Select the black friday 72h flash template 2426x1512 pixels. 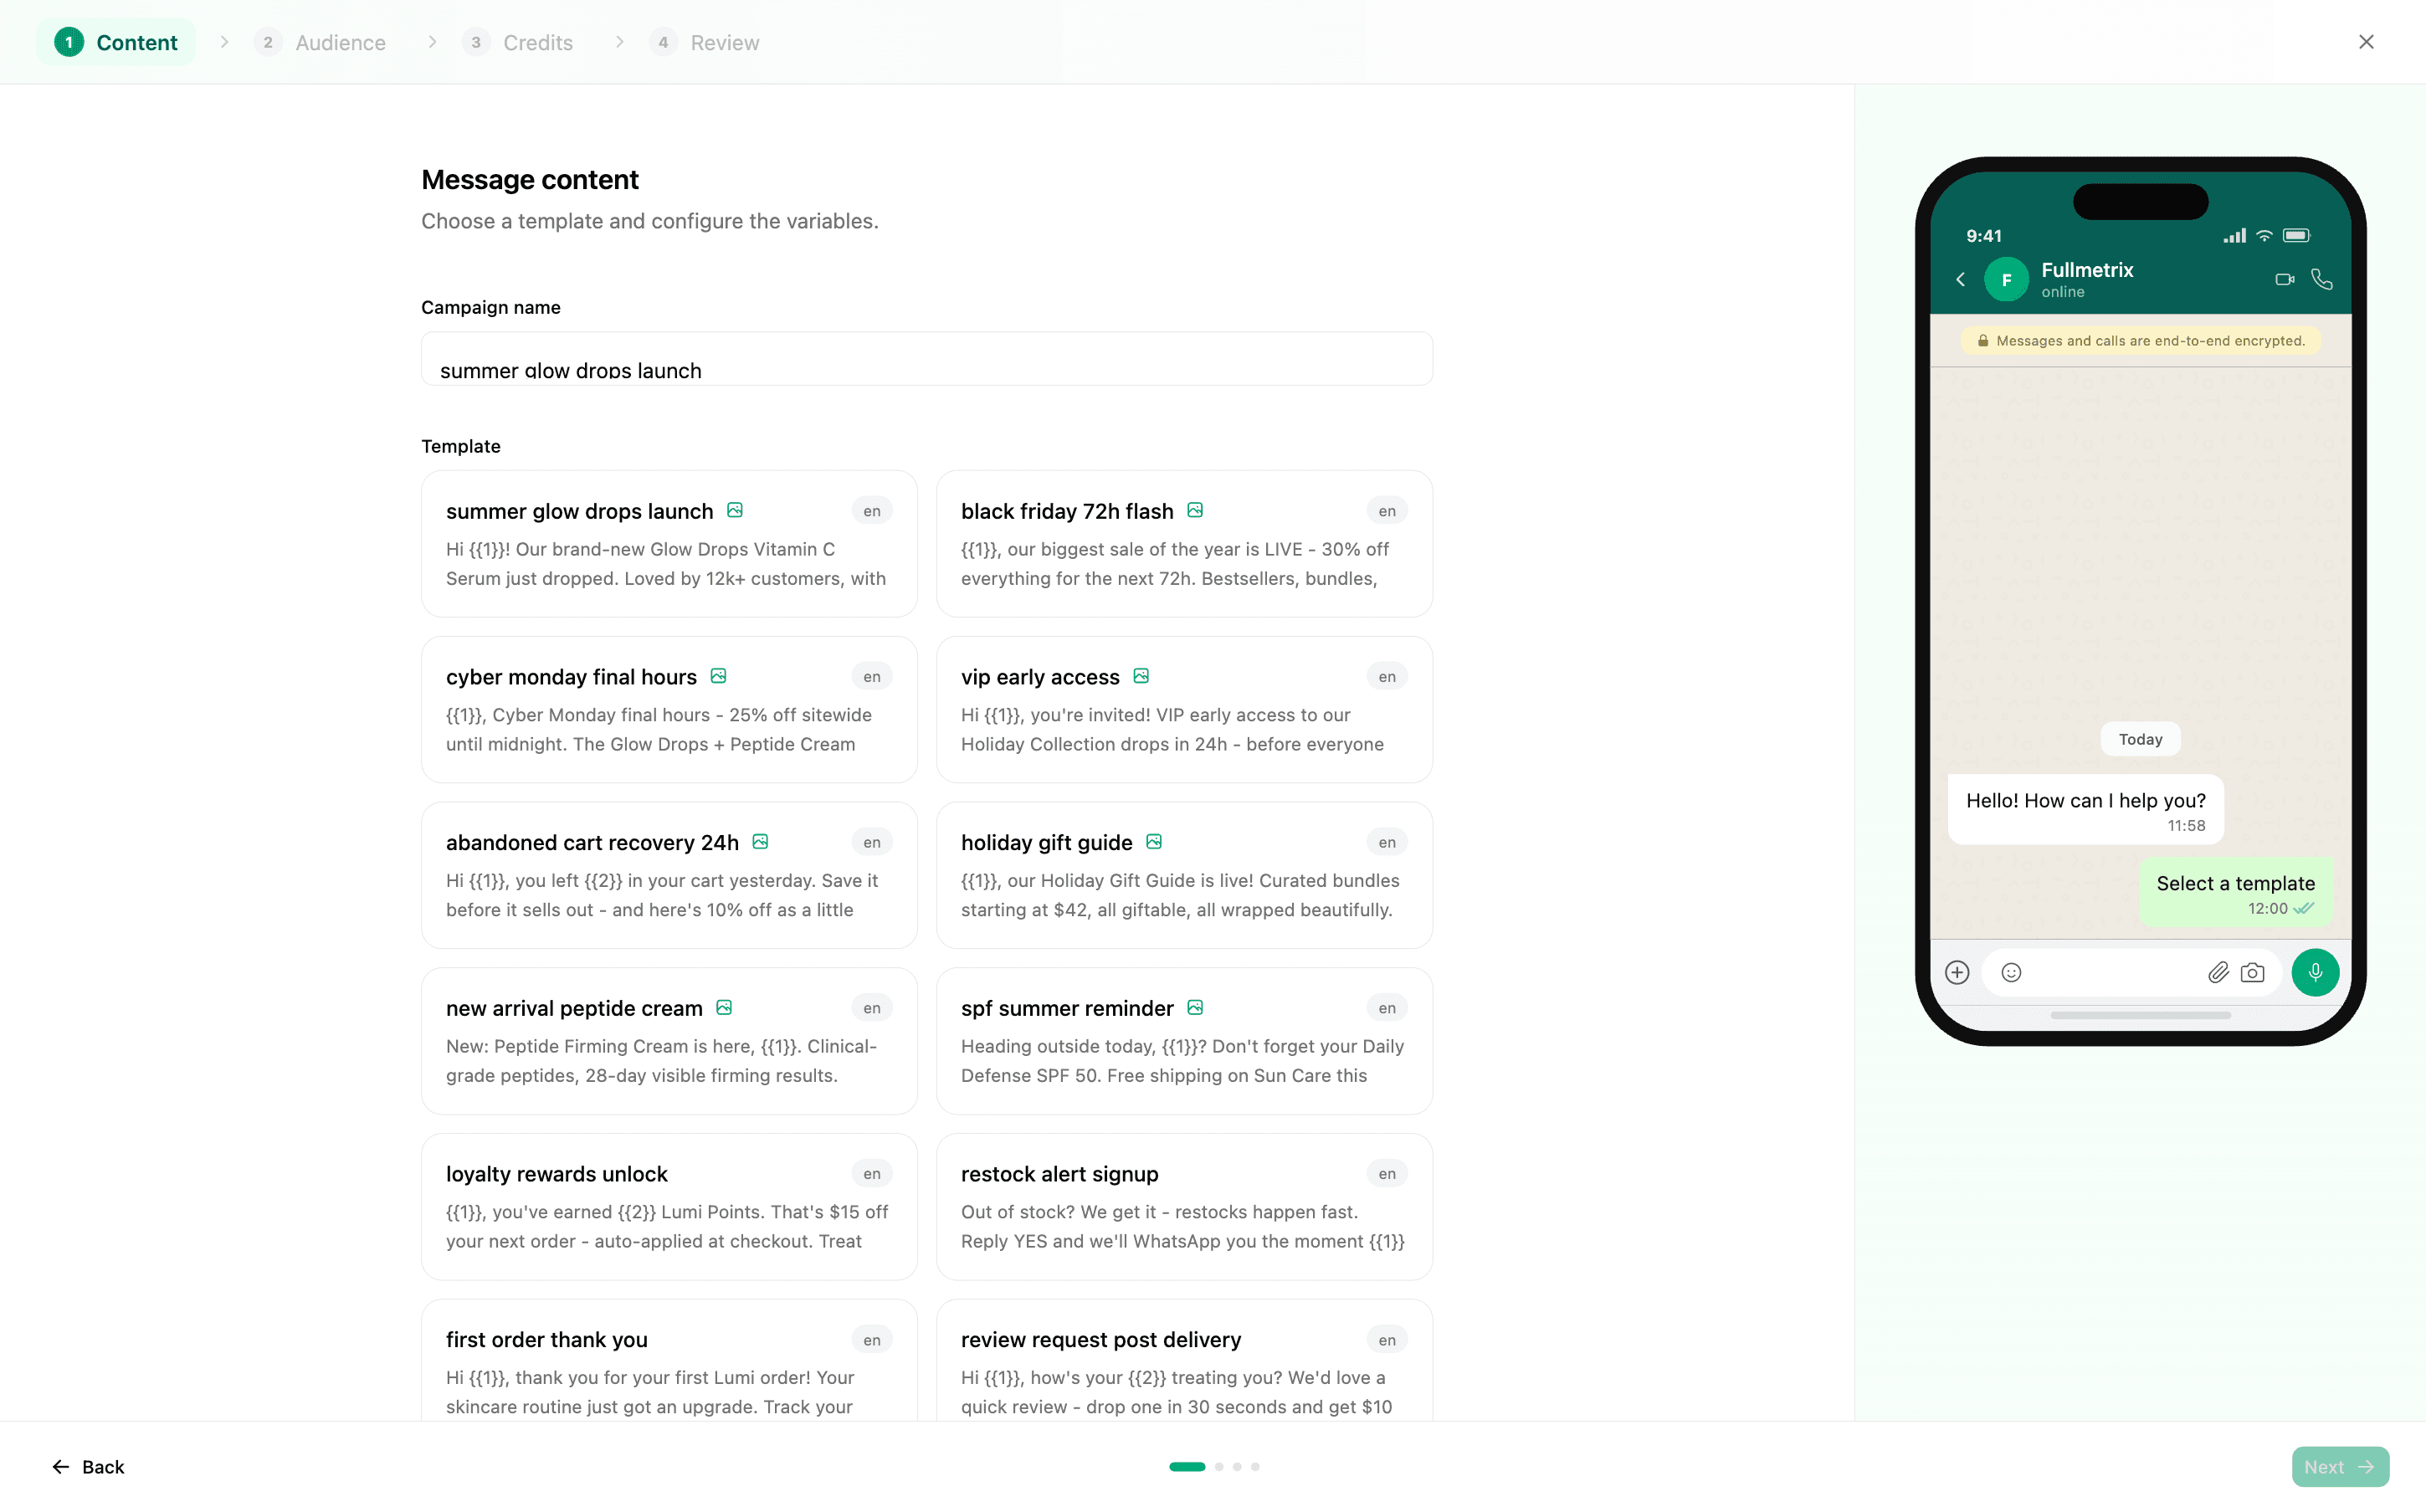click(1184, 544)
